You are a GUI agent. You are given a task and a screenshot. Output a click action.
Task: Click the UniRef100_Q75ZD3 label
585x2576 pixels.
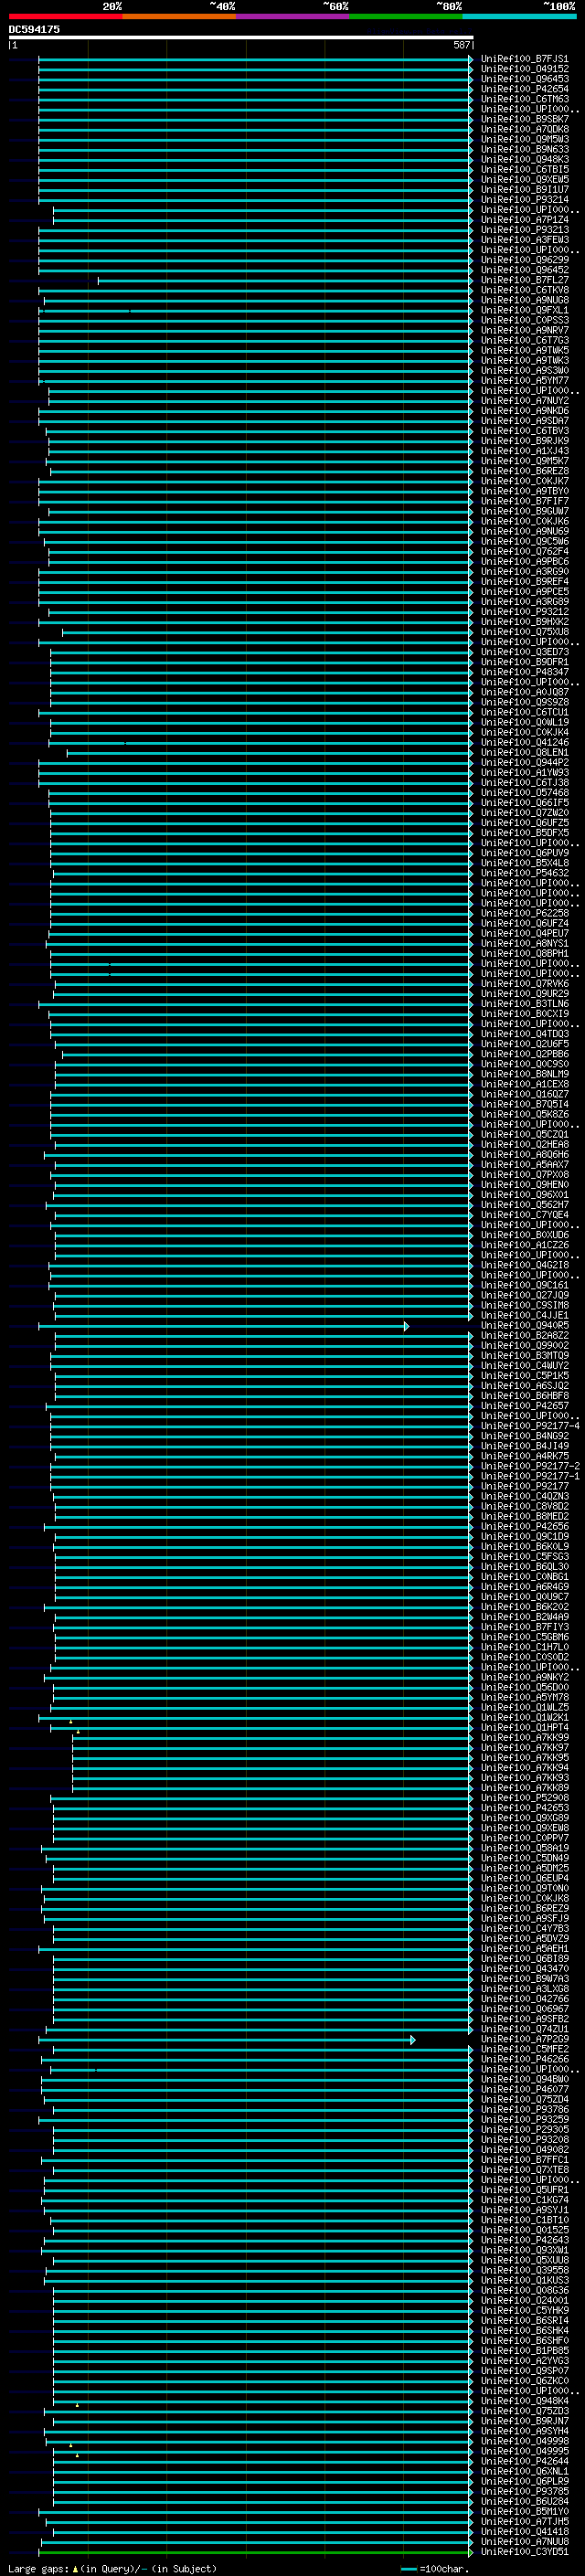pos(524,2410)
